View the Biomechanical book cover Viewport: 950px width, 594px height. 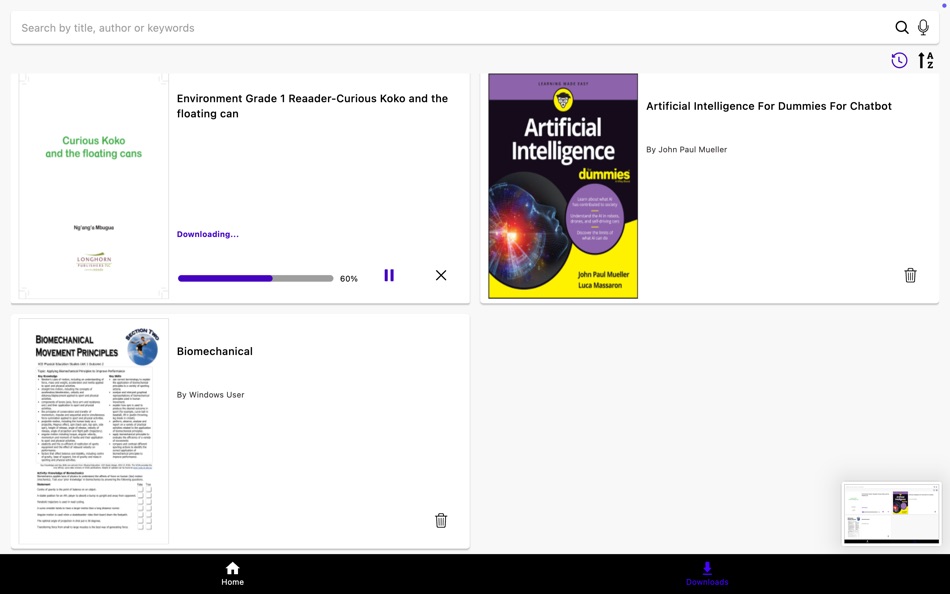coord(93,428)
